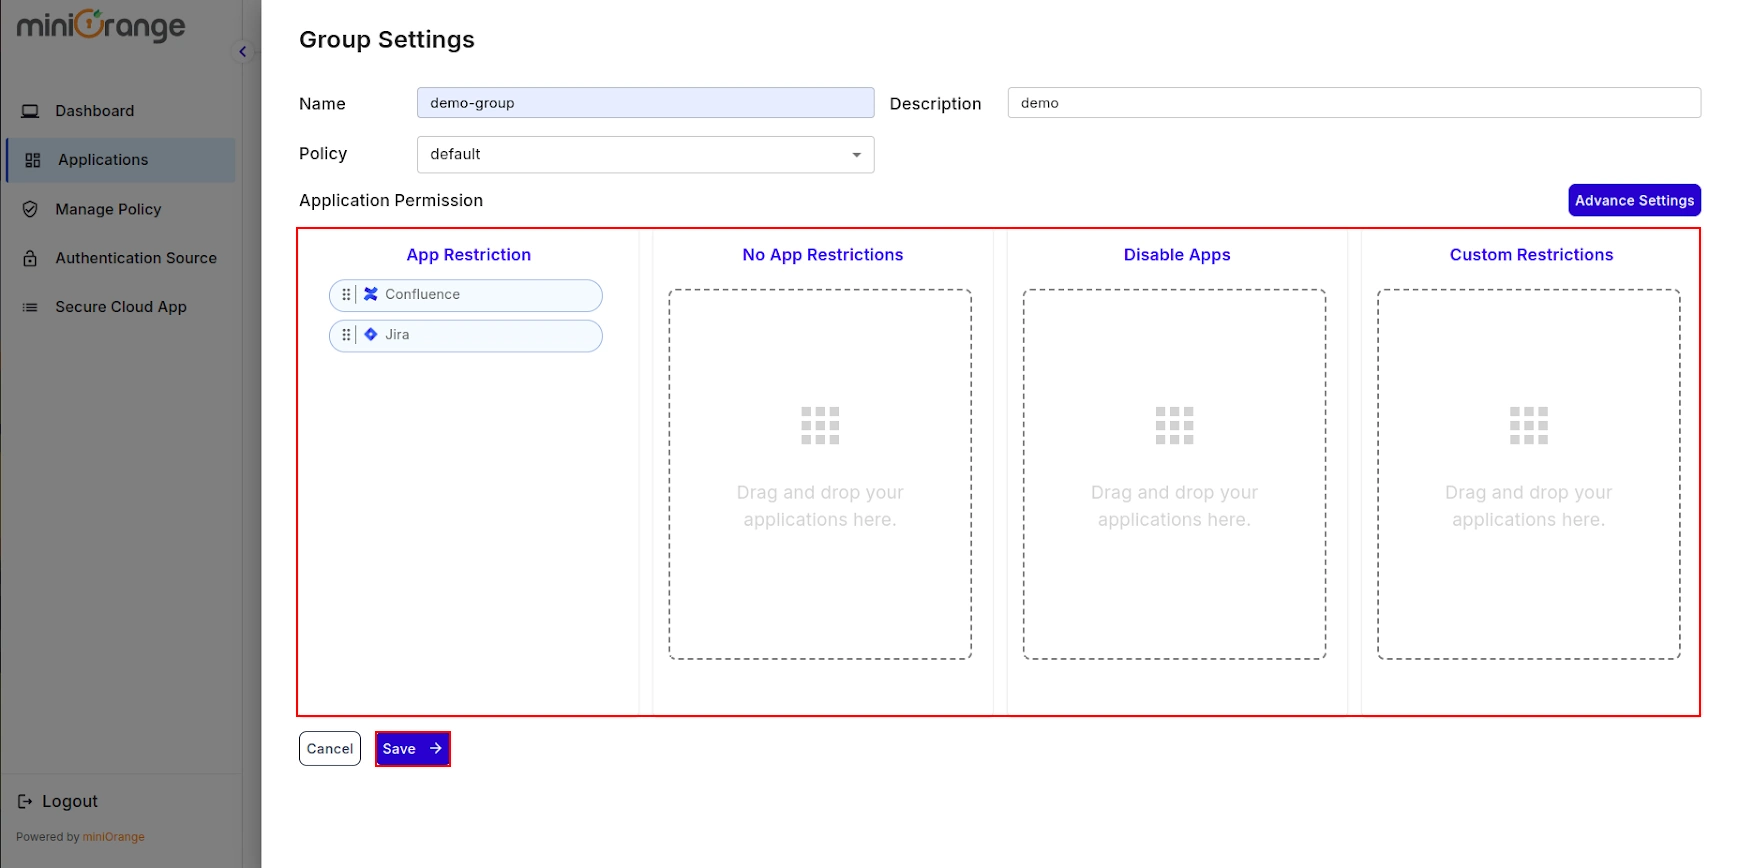Click the No App Restrictions drop zone

820,474
